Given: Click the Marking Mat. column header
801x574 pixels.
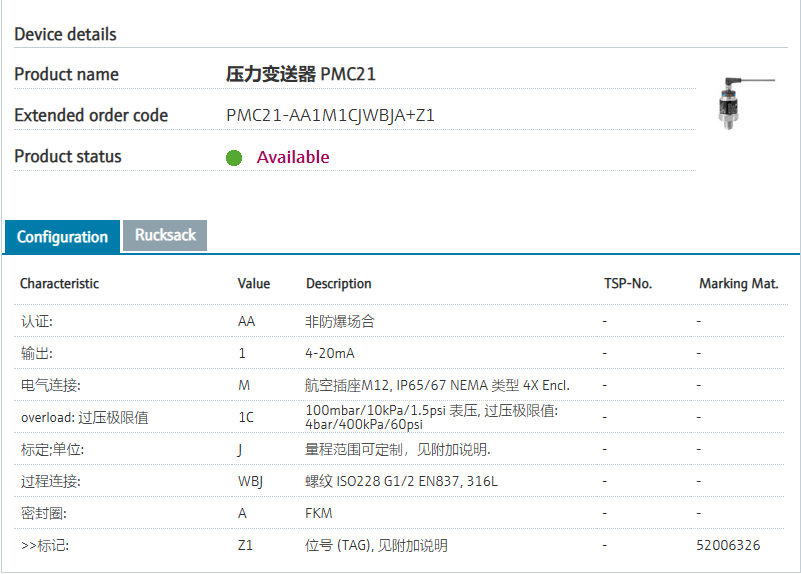Looking at the screenshot, I should point(738,284).
